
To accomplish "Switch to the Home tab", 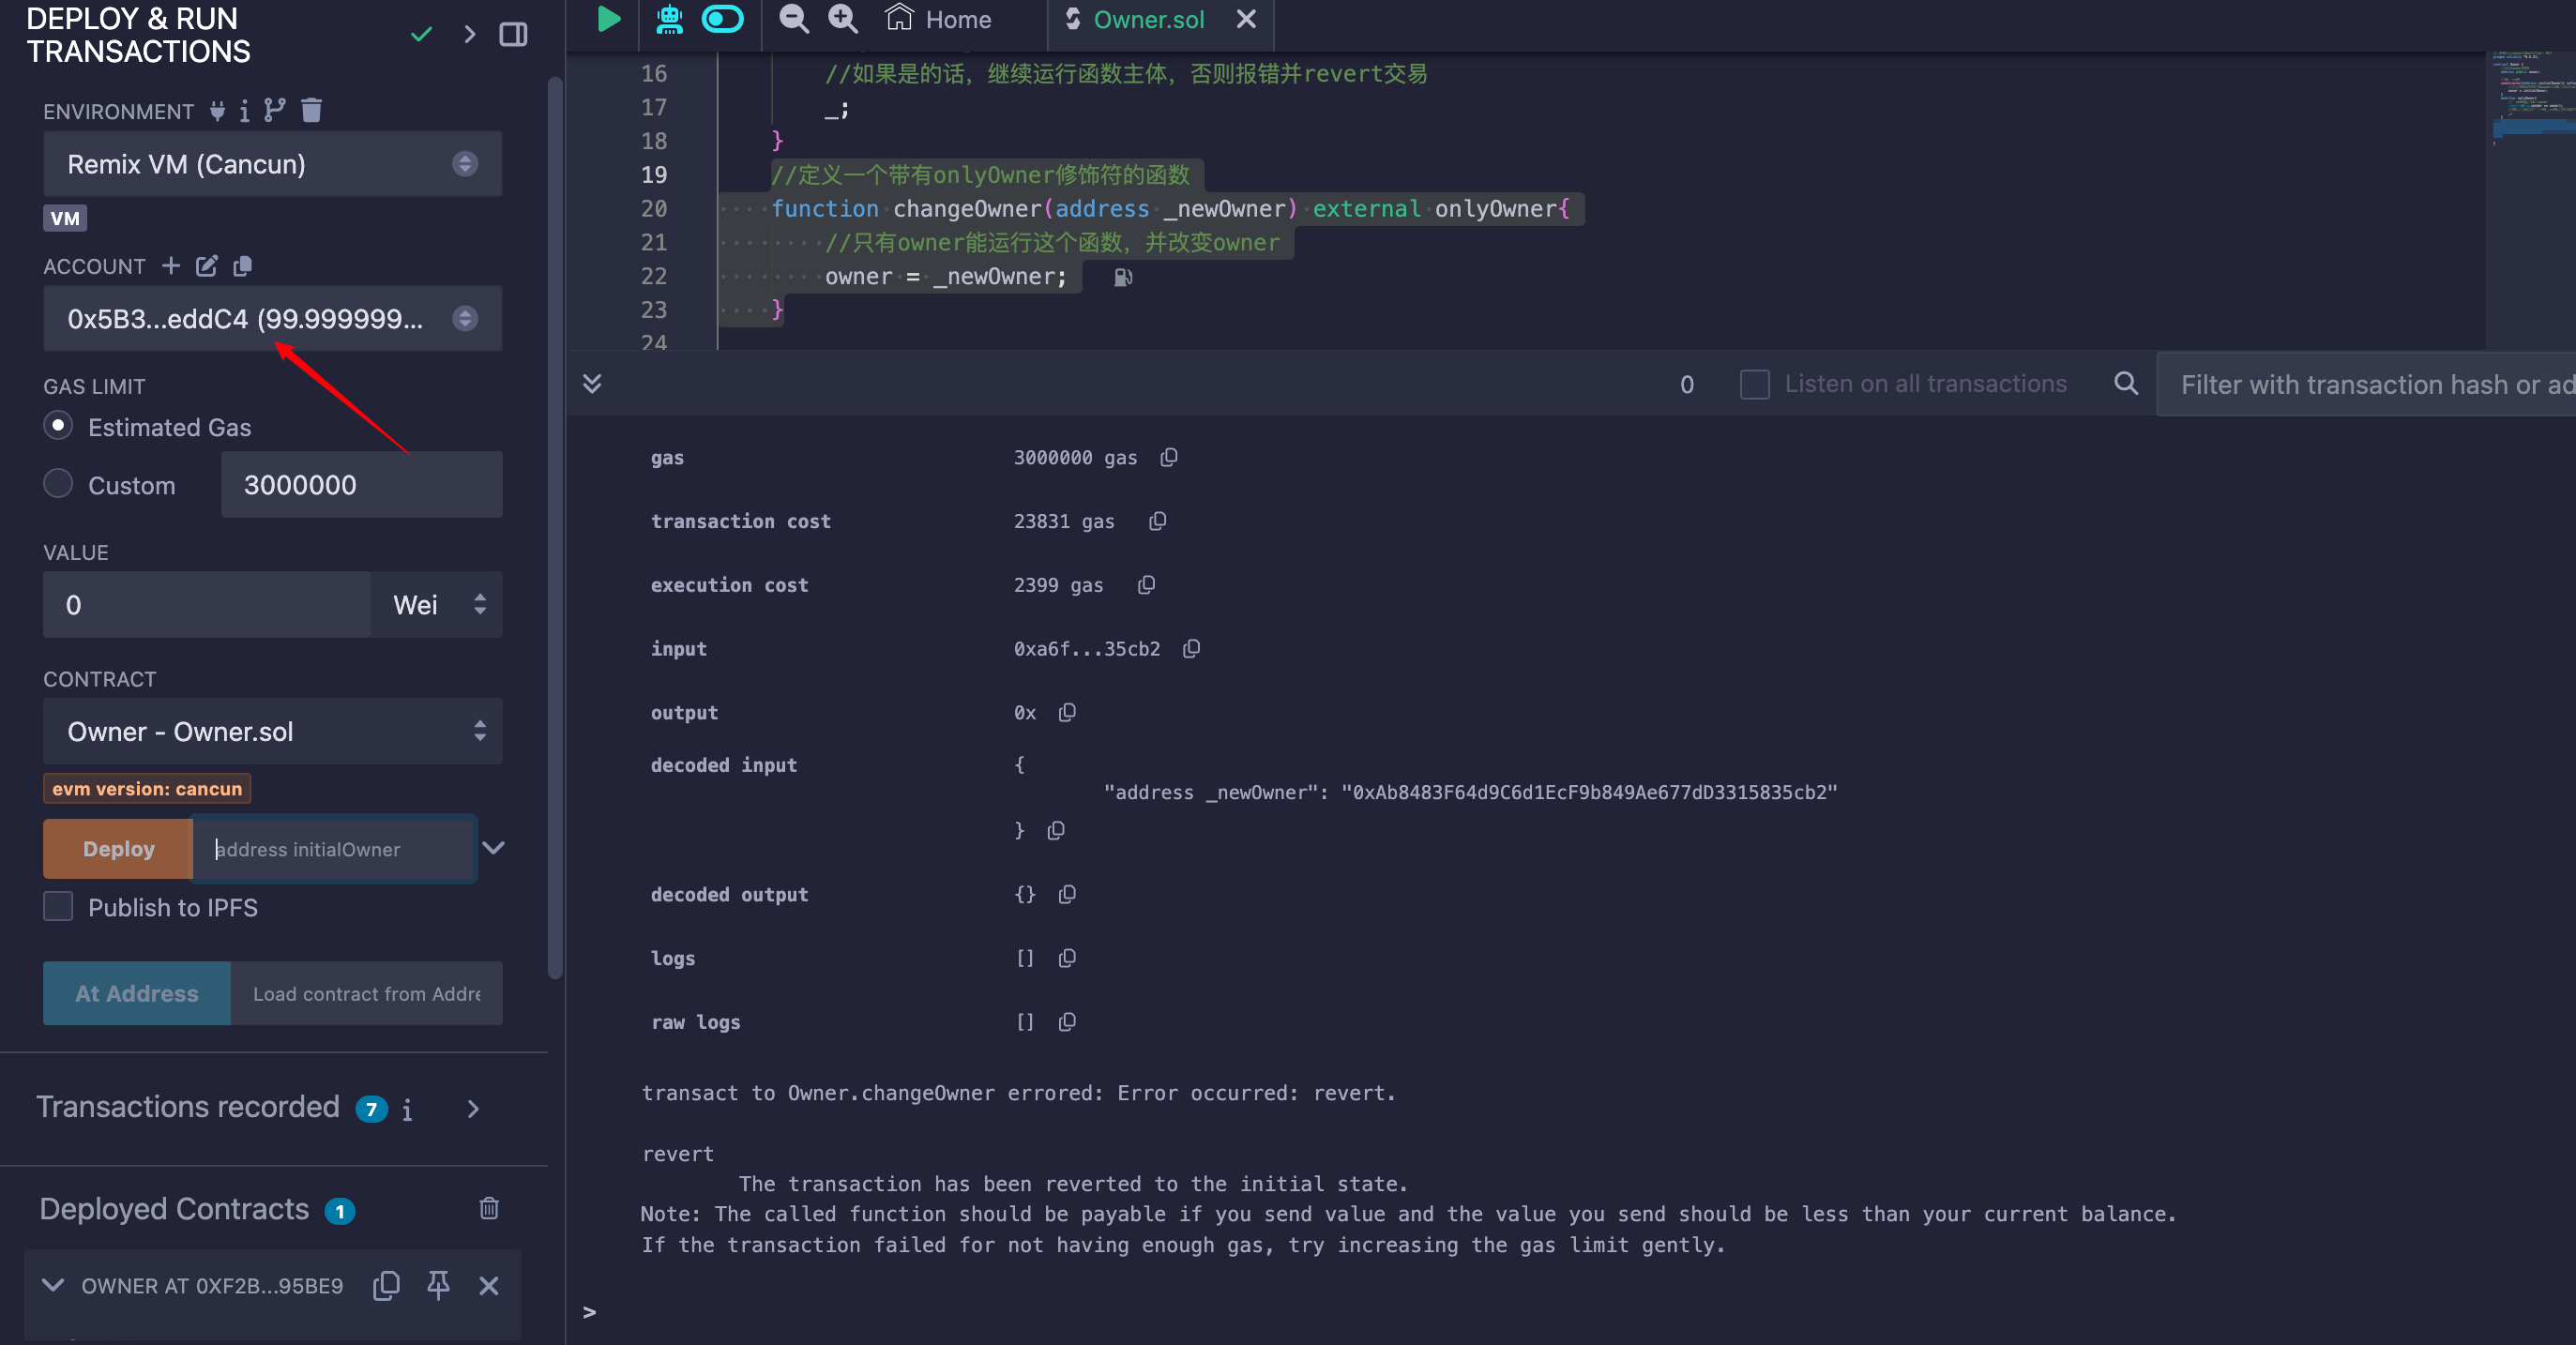I will pos(939,19).
